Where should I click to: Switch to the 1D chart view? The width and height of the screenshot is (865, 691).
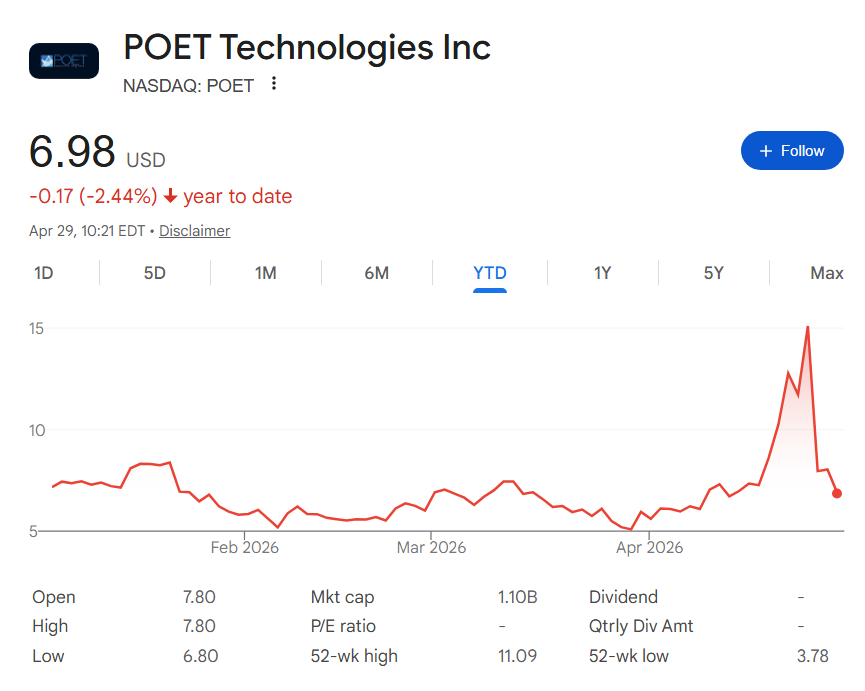tap(43, 272)
